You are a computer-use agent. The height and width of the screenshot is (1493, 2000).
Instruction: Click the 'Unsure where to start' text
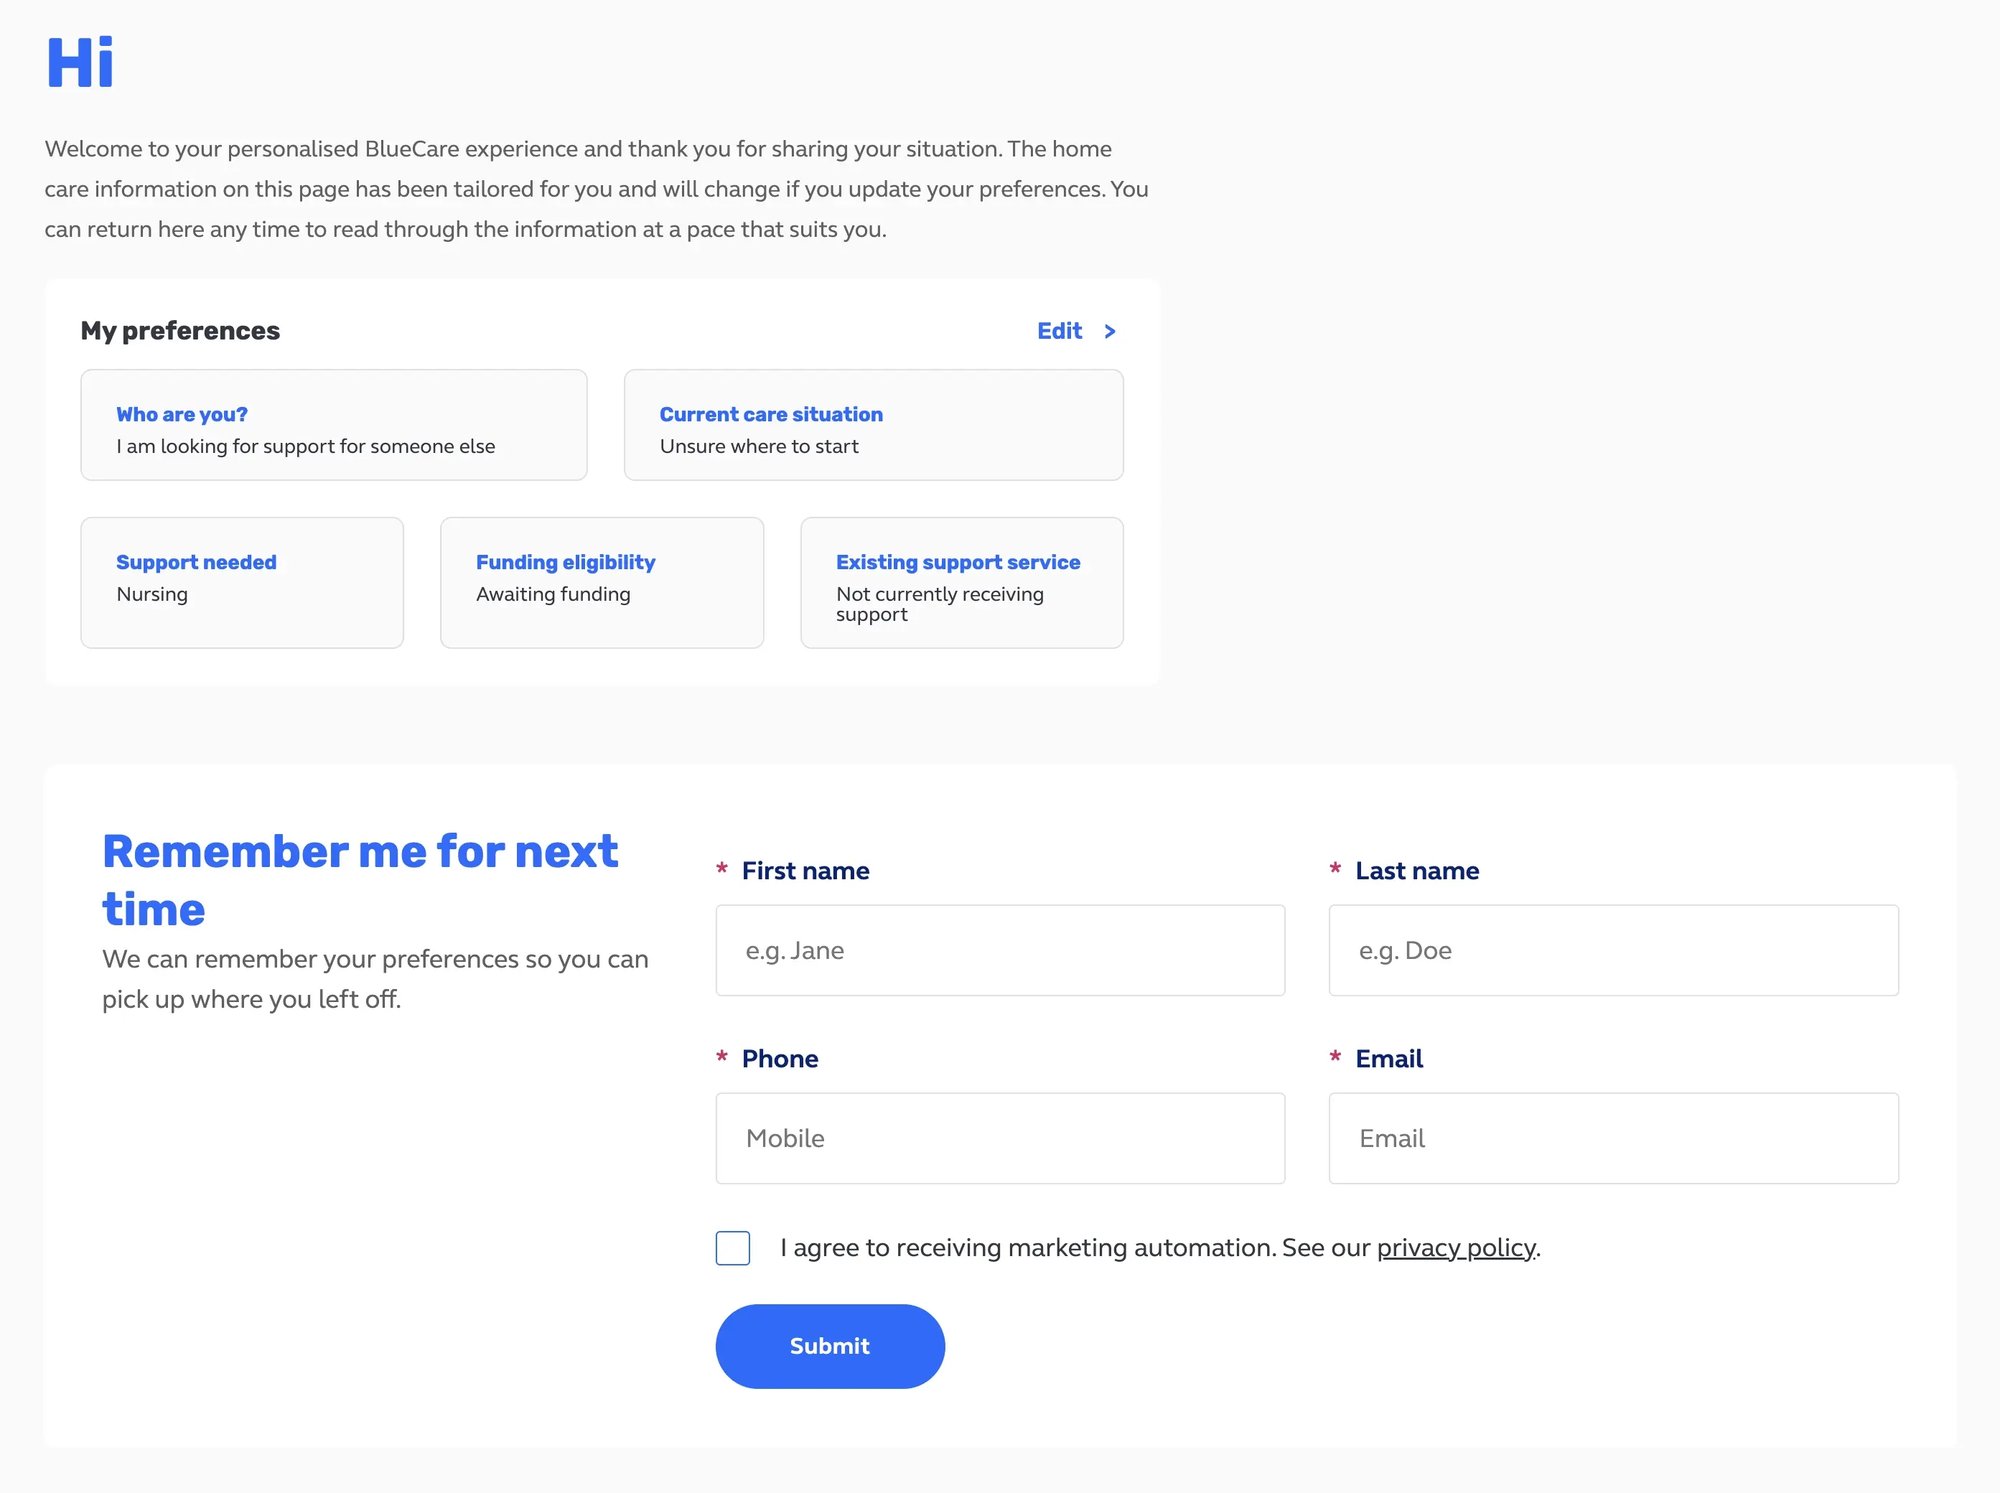tap(758, 446)
